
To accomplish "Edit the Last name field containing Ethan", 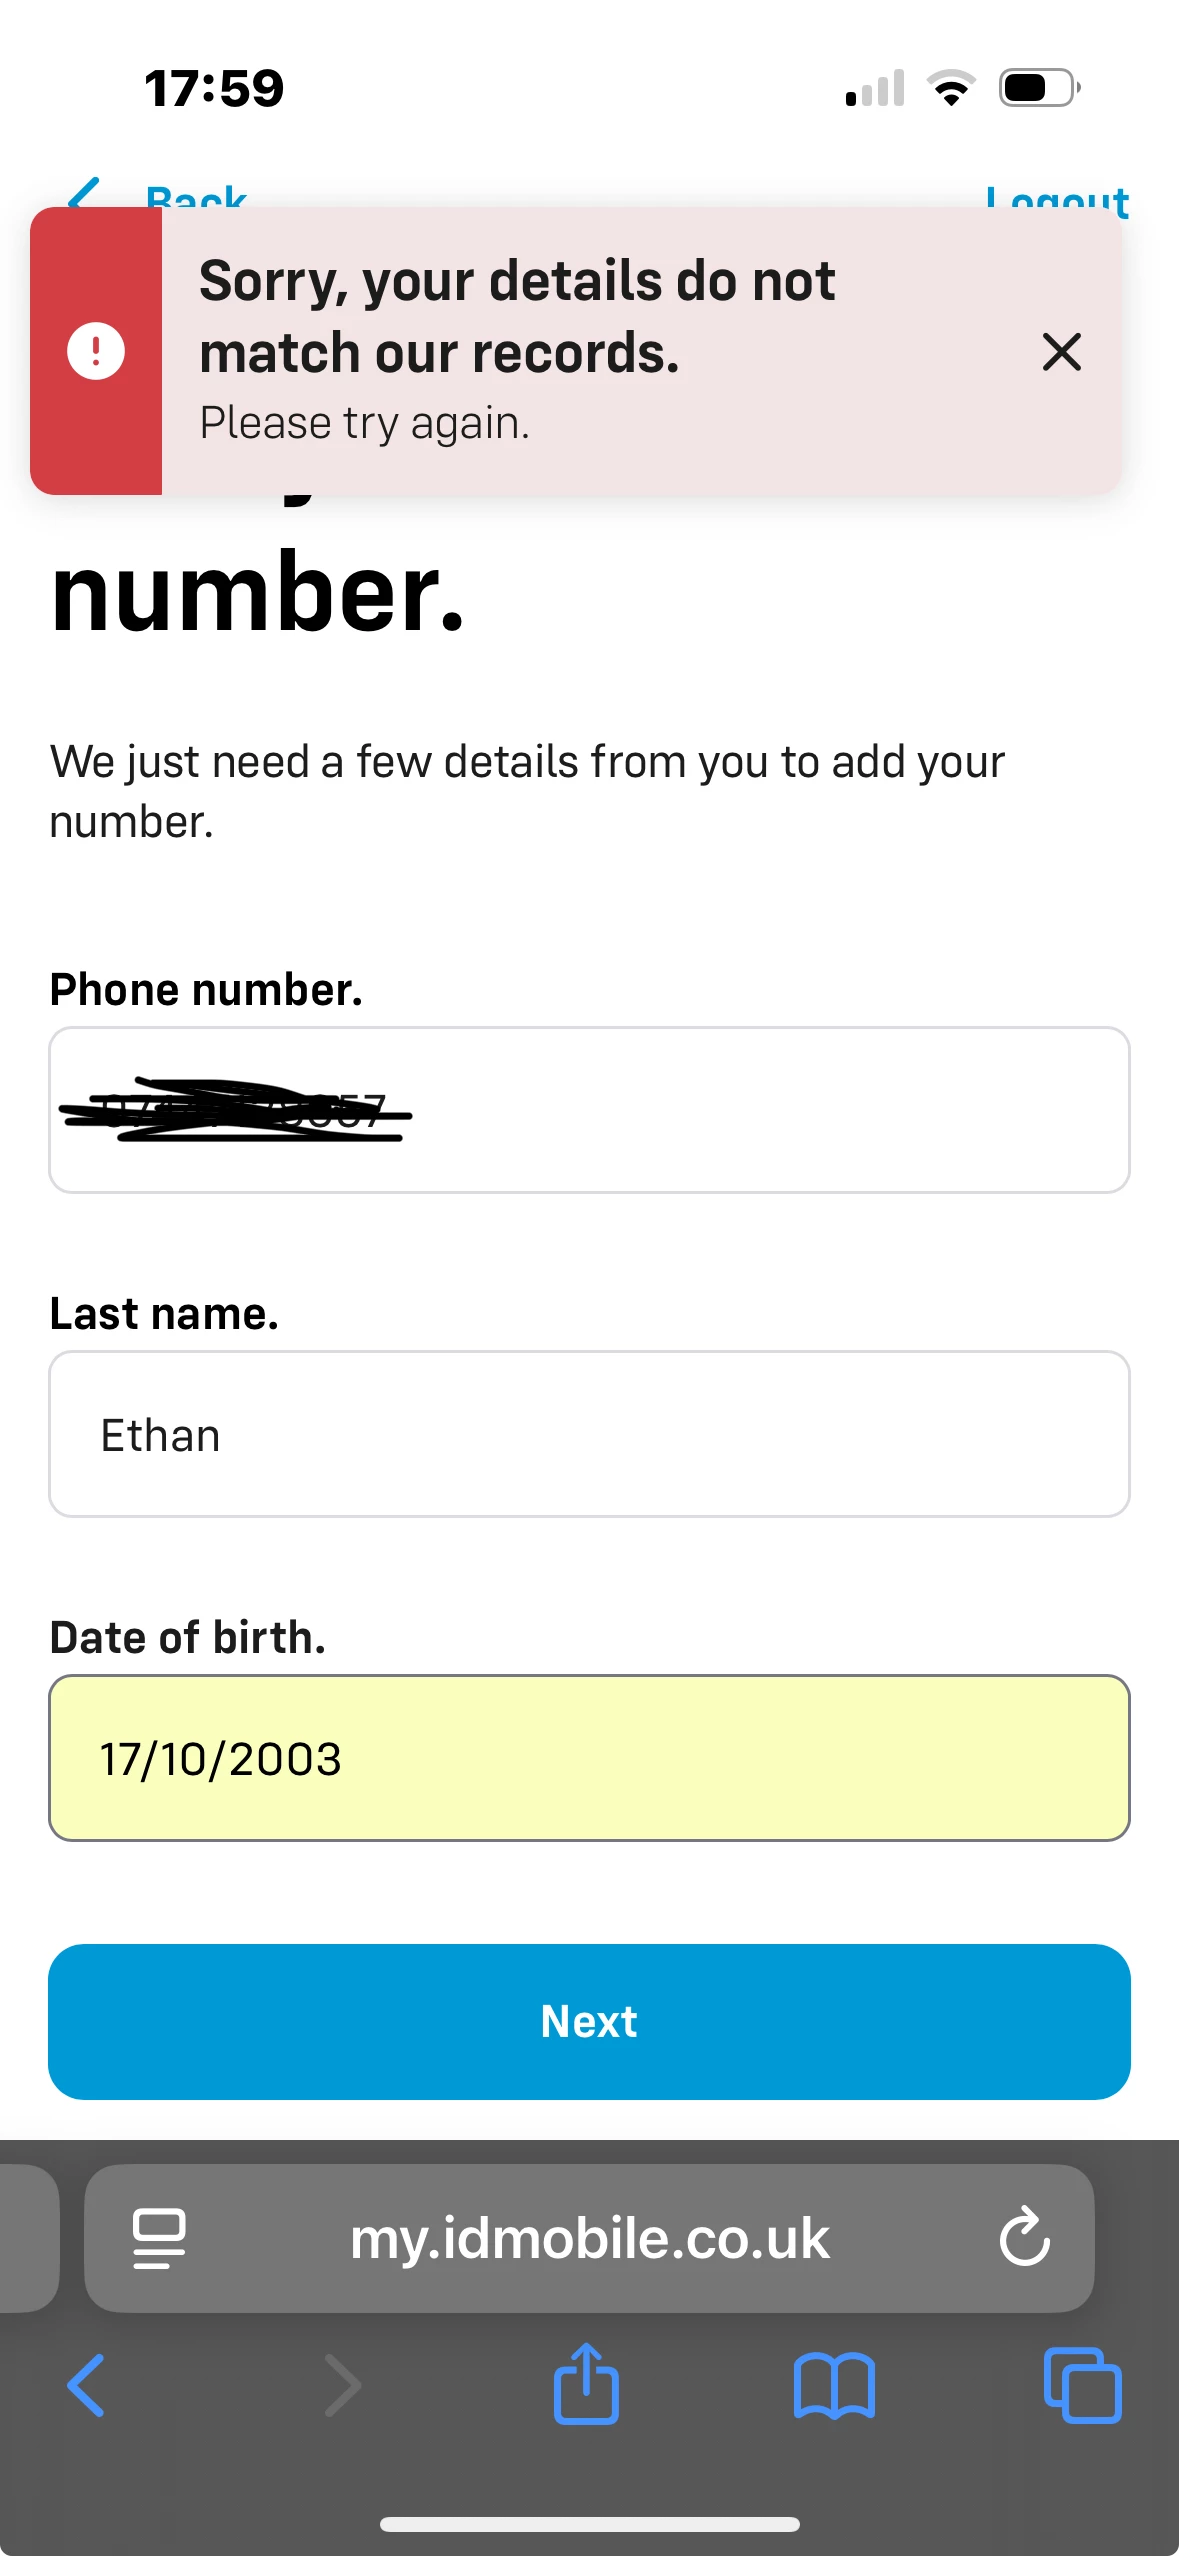I will [x=589, y=1434].
